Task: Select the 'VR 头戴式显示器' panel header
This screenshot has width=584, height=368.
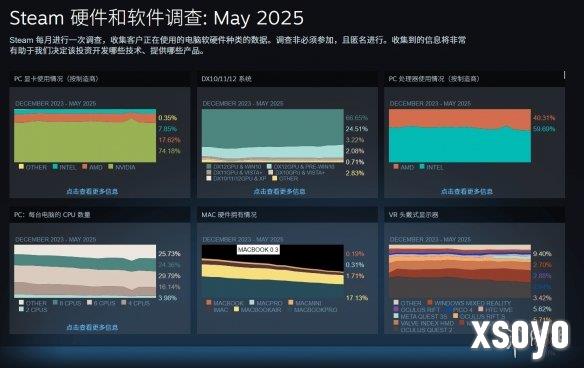Action: pos(474,215)
